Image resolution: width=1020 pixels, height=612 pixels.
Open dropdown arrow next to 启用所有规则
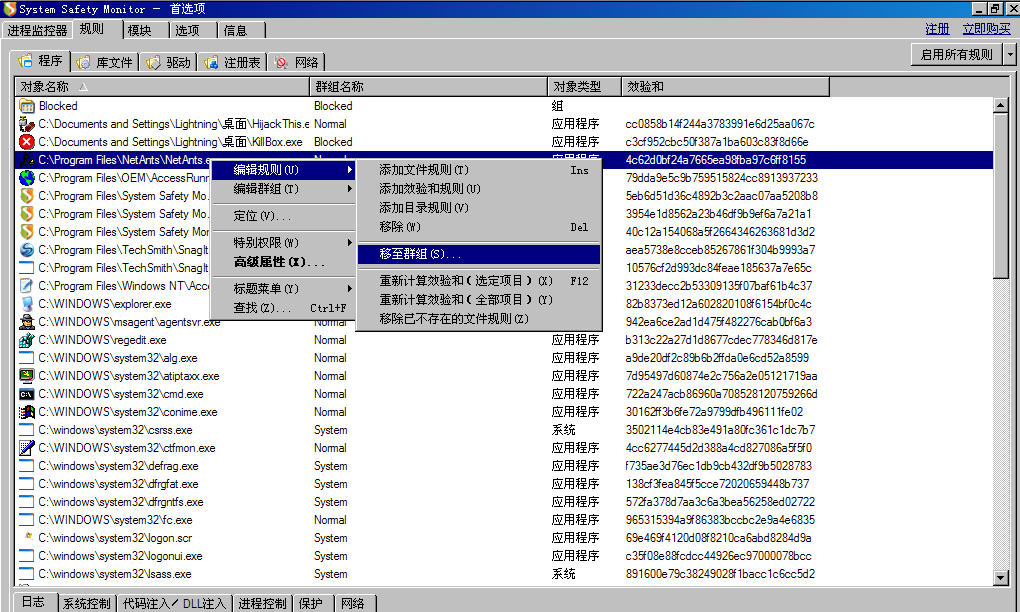[1010, 55]
